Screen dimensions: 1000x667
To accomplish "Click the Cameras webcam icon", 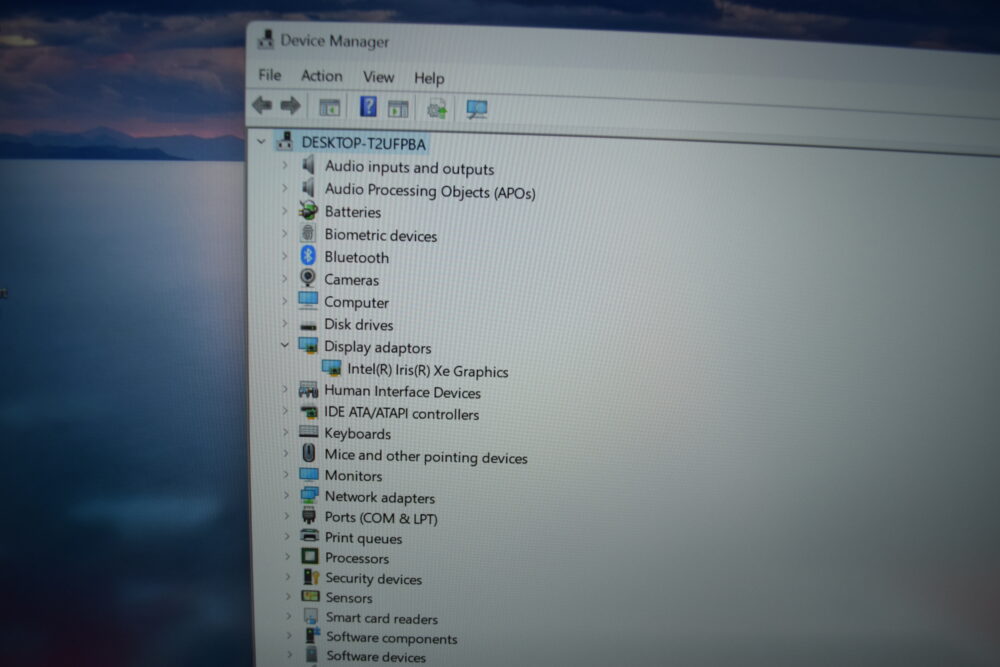I will click(x=308, y=278).
